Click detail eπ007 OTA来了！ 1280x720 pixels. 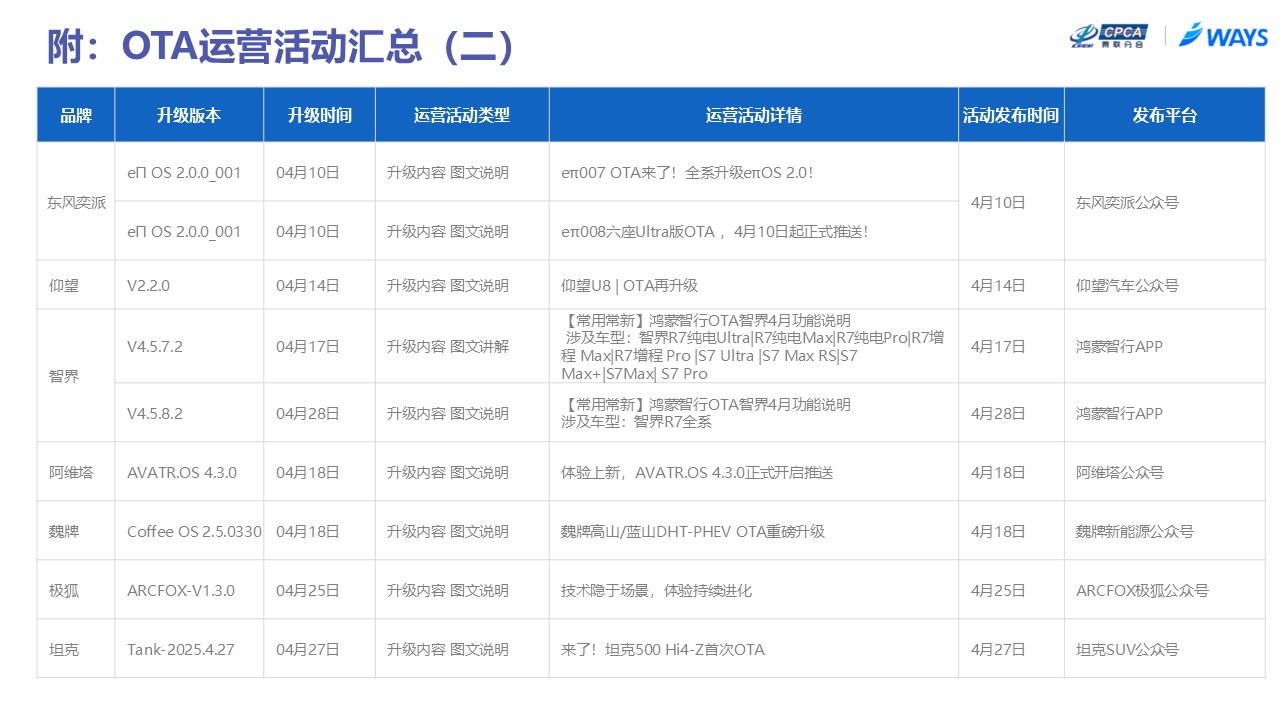(x=687, y=172)
